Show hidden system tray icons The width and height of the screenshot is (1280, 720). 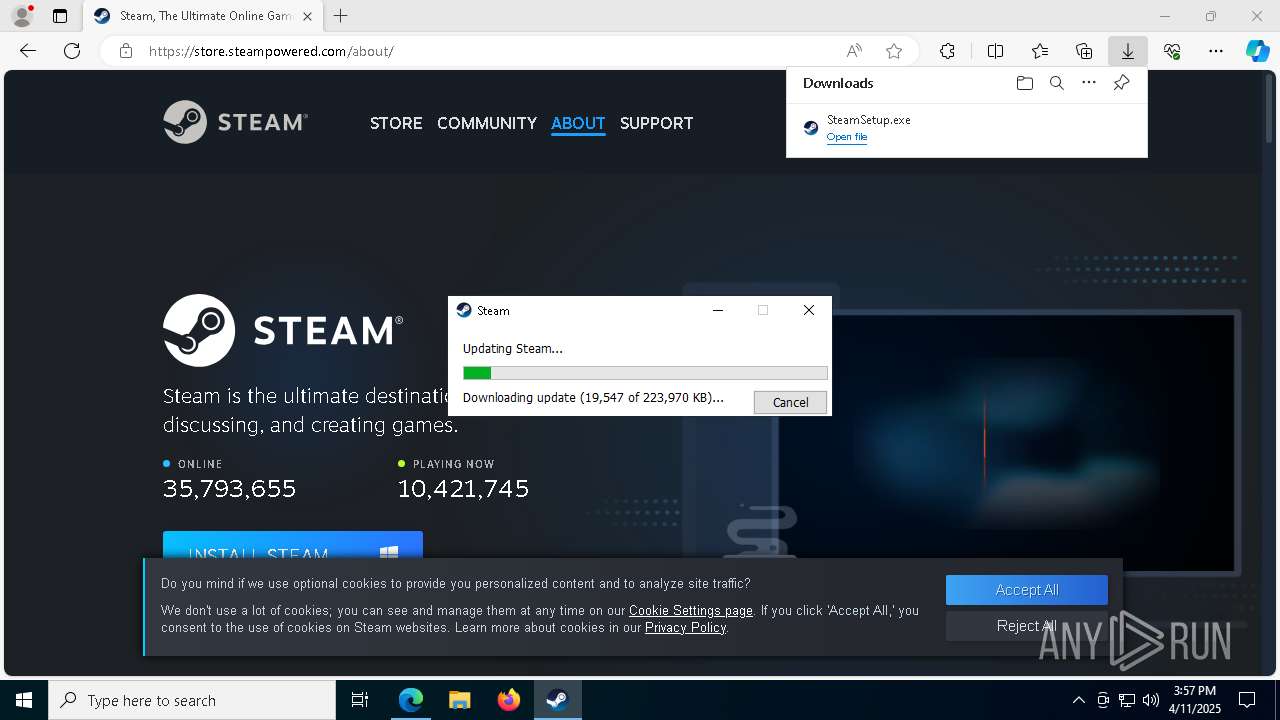(1078, 700)
